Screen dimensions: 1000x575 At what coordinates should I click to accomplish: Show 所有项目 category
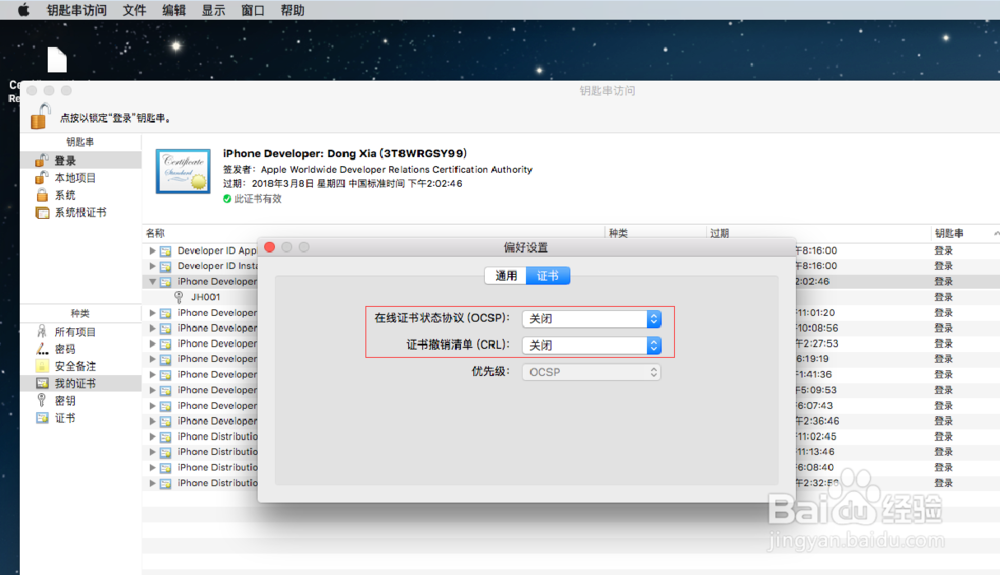(80, 331)
